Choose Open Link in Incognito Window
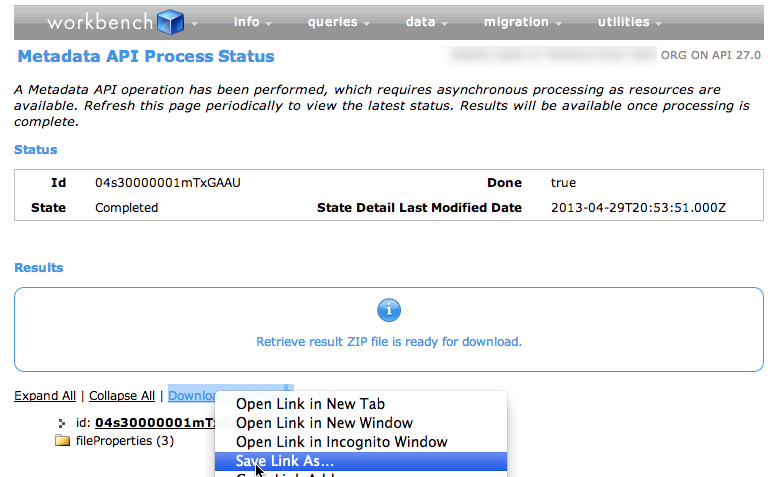774x477 pixels. pyautogui.click(x=341, y=442)
